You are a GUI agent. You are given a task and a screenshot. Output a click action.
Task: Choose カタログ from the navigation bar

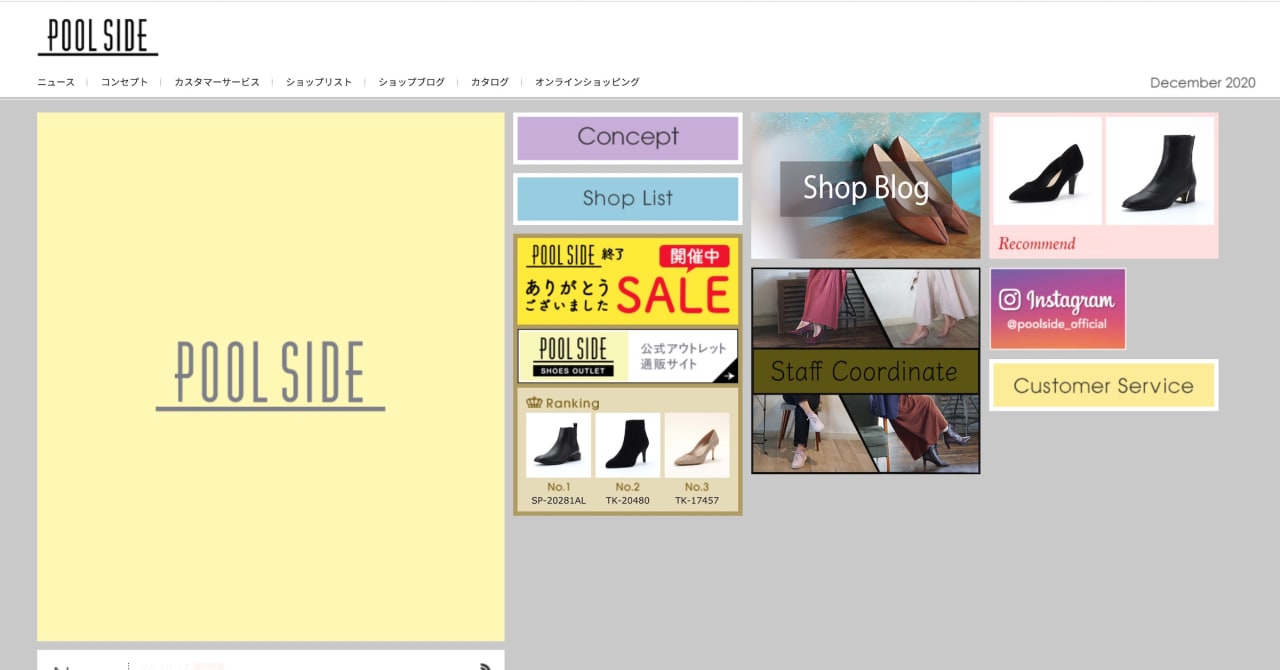(x=490, y=82)
